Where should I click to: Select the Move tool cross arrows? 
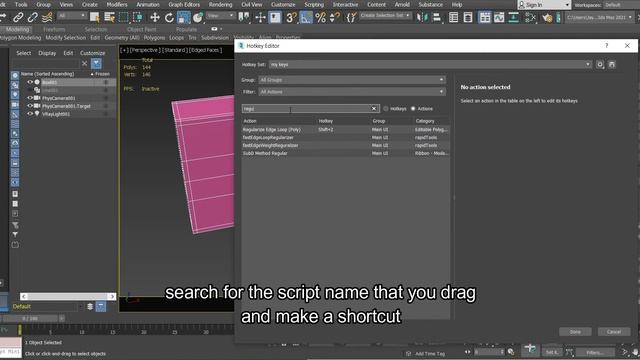(155, 17)
